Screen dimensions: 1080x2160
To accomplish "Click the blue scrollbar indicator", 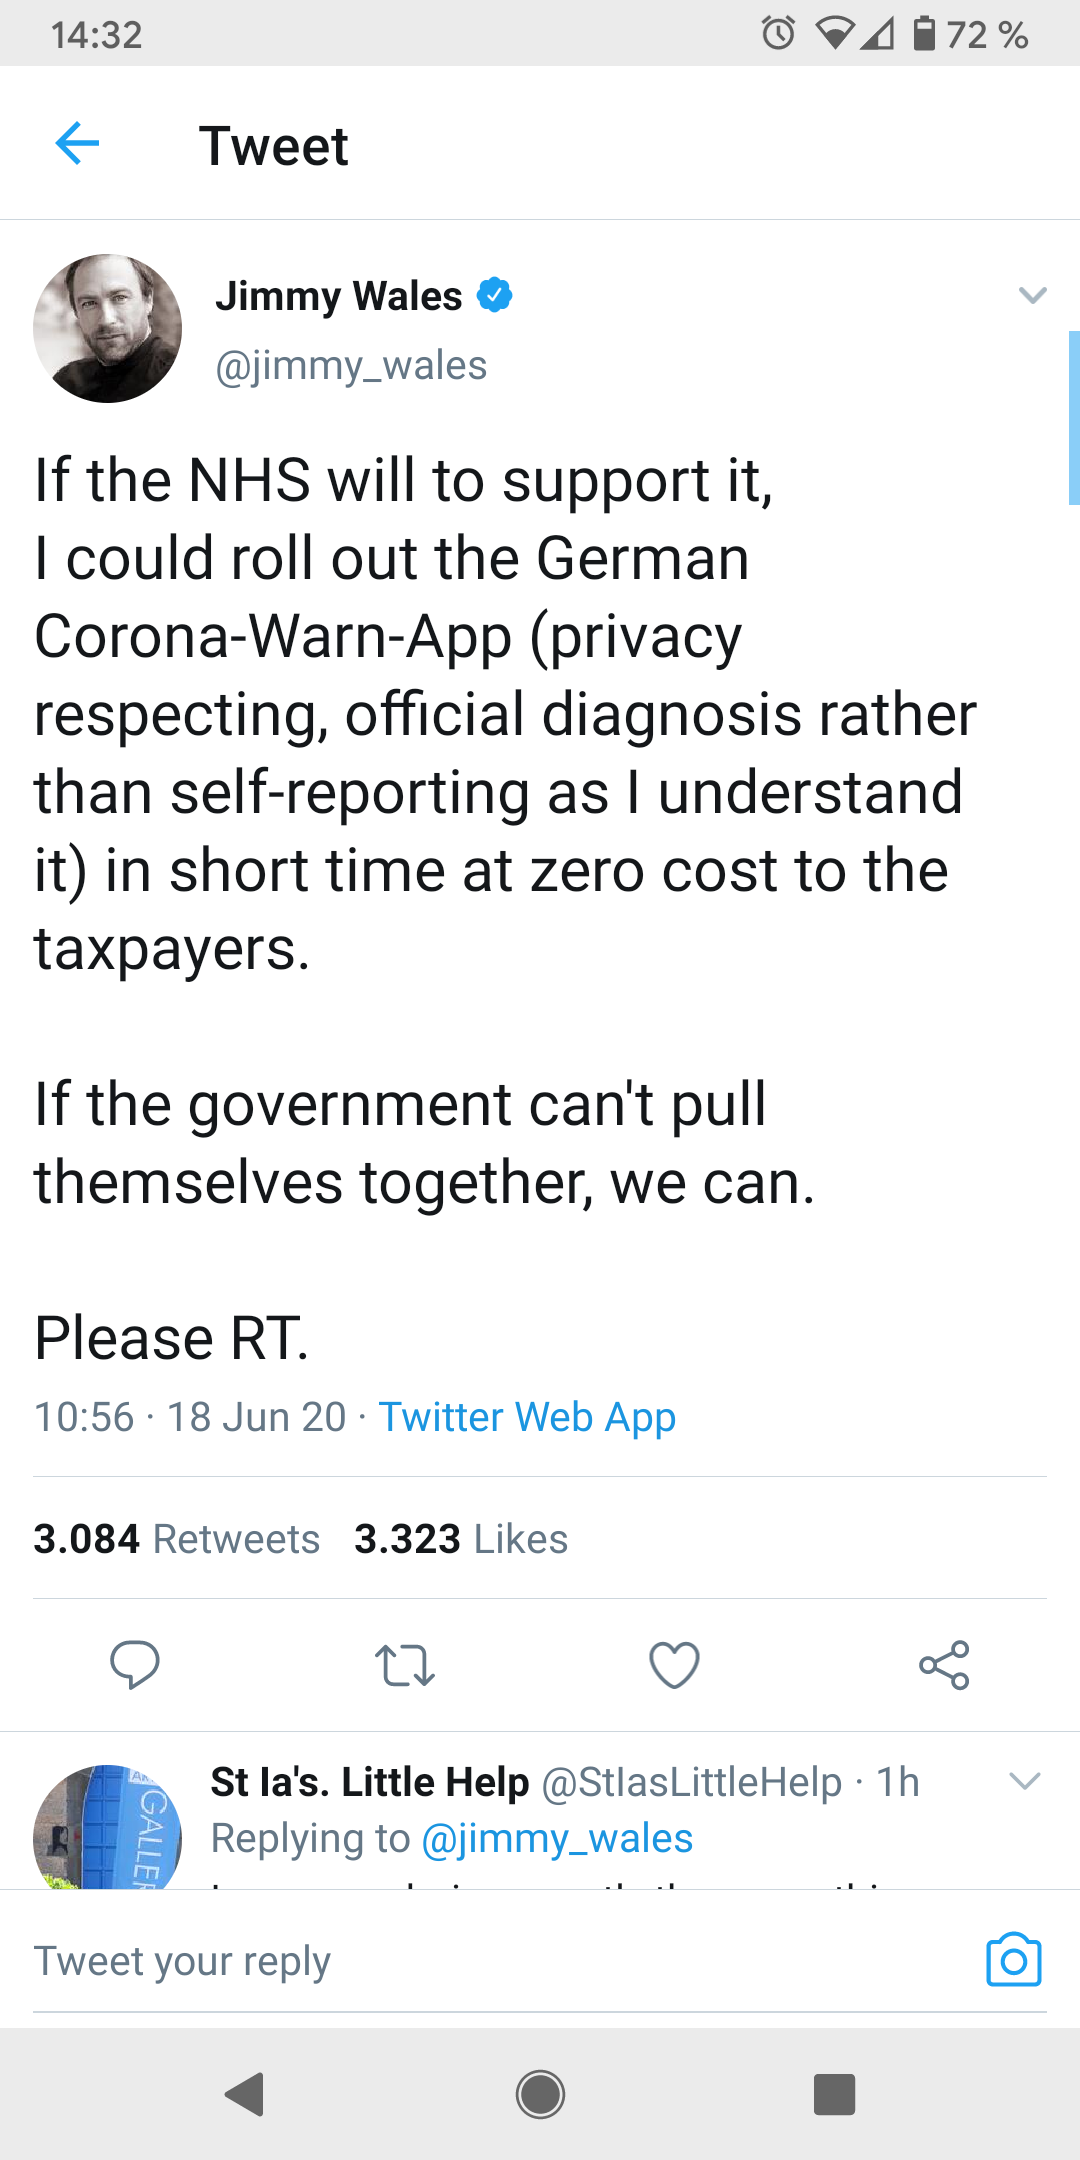I will point(1074,418).
